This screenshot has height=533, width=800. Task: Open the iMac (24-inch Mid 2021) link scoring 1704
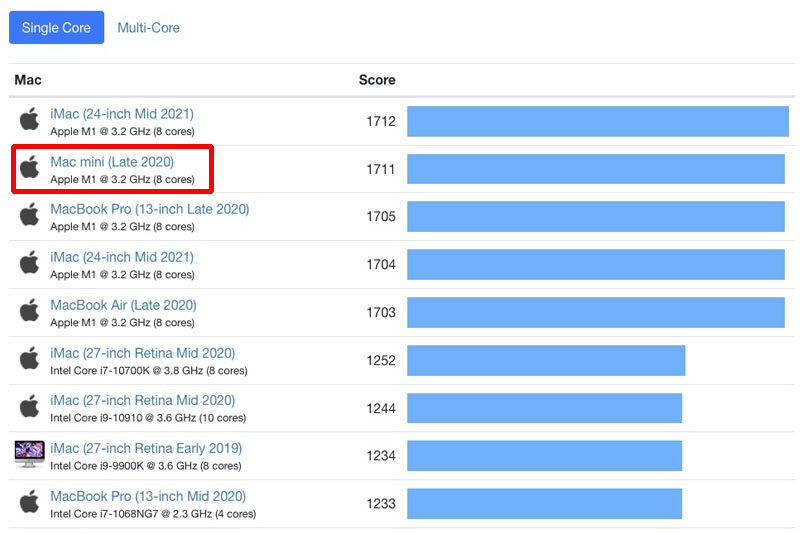[x=122, y=257]
